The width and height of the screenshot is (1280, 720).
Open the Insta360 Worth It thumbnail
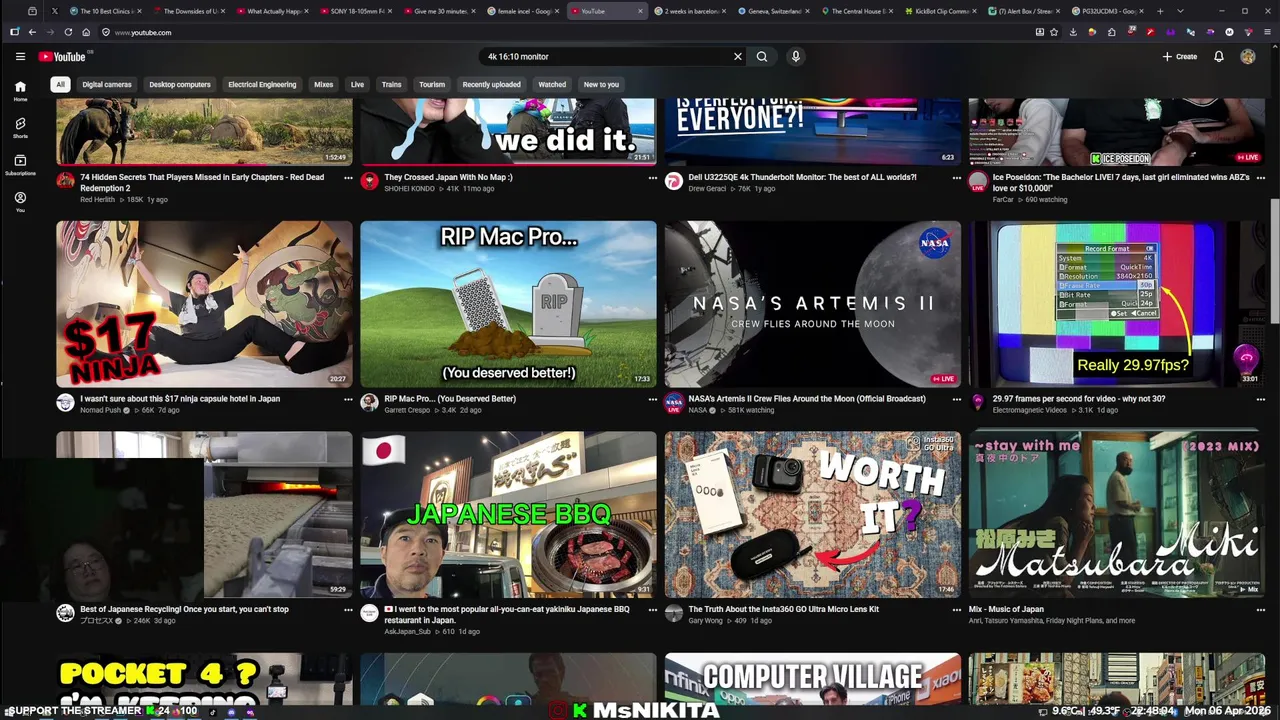pos(813,514)
